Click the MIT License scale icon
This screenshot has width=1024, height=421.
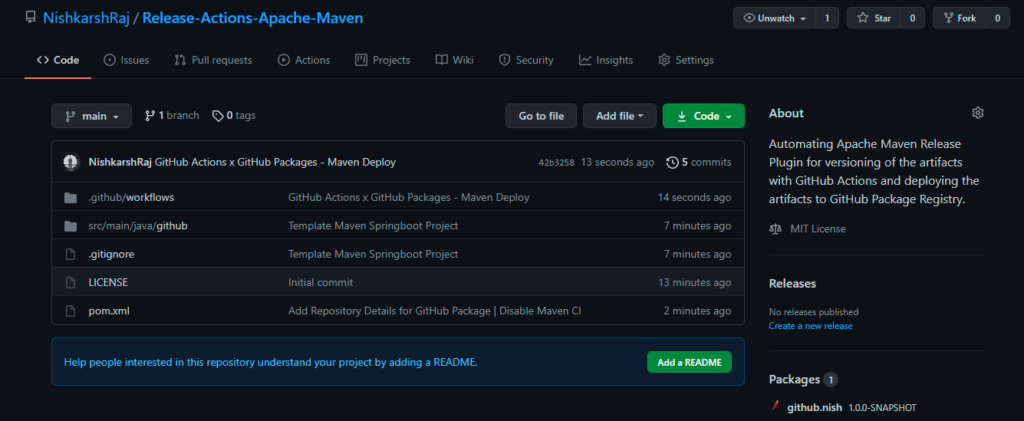[x=776, y=229]
